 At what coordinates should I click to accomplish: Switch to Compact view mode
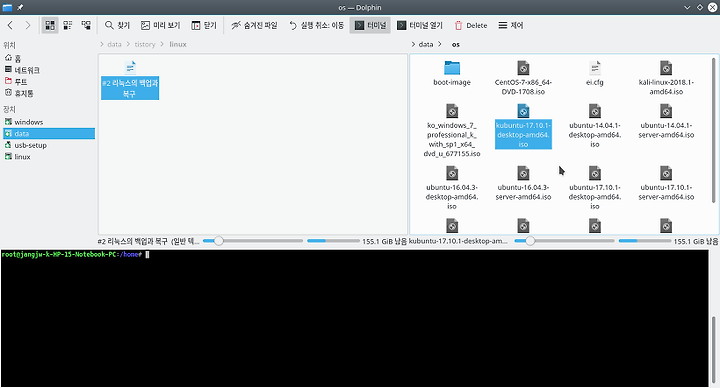coord(68,25)
